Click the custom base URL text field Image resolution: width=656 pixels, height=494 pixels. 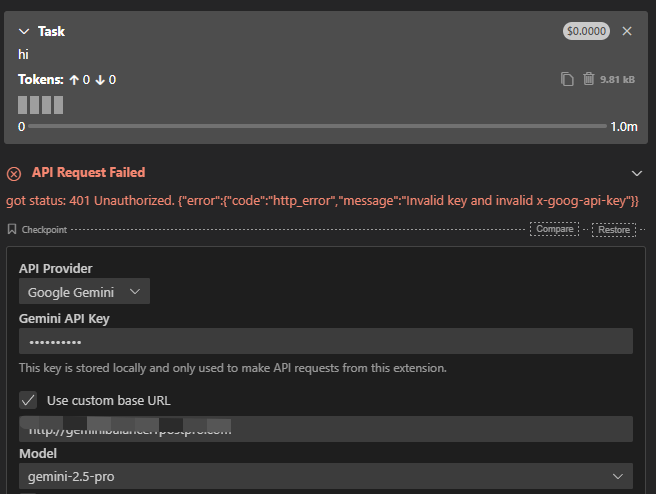click(x=326, y=429)
